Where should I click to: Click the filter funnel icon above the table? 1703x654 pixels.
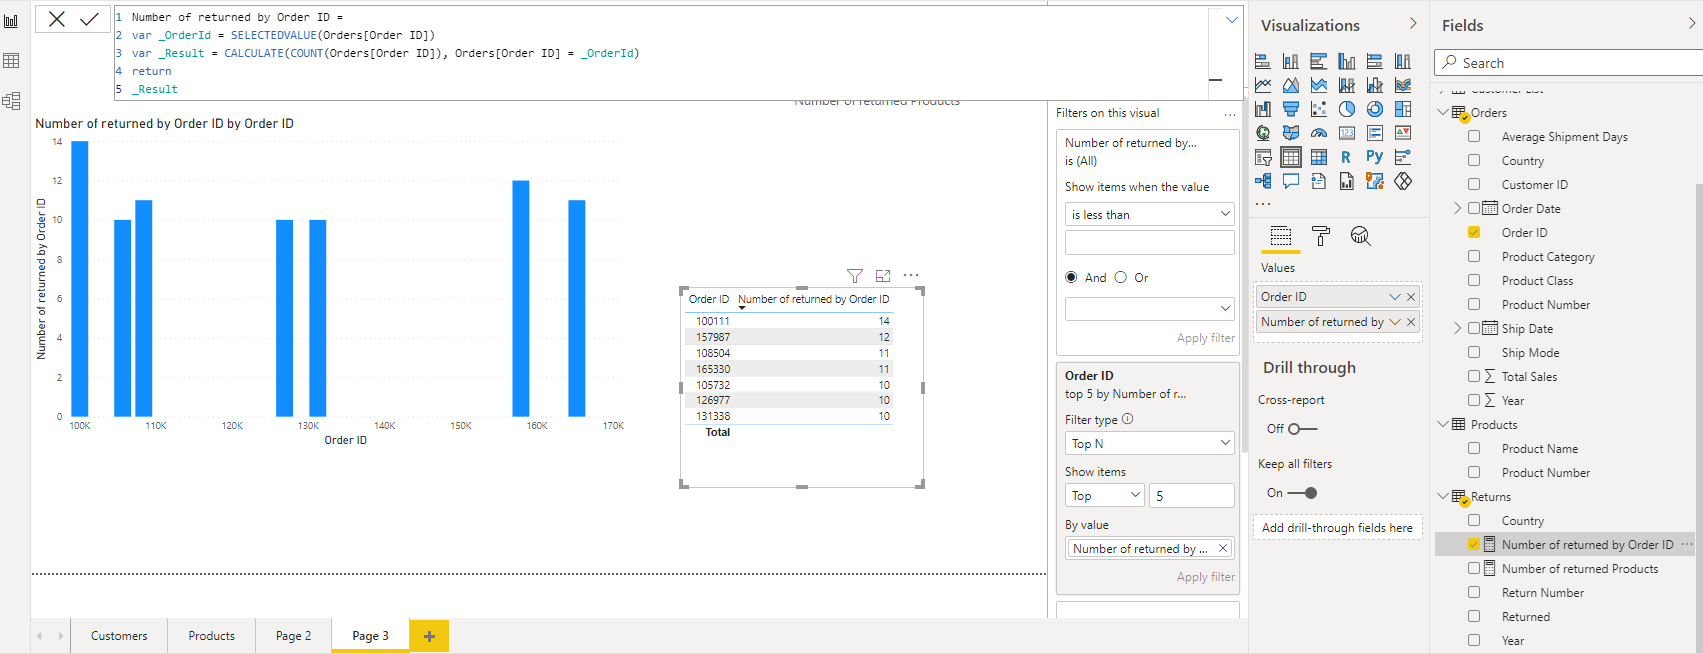[x=855, y=276]
